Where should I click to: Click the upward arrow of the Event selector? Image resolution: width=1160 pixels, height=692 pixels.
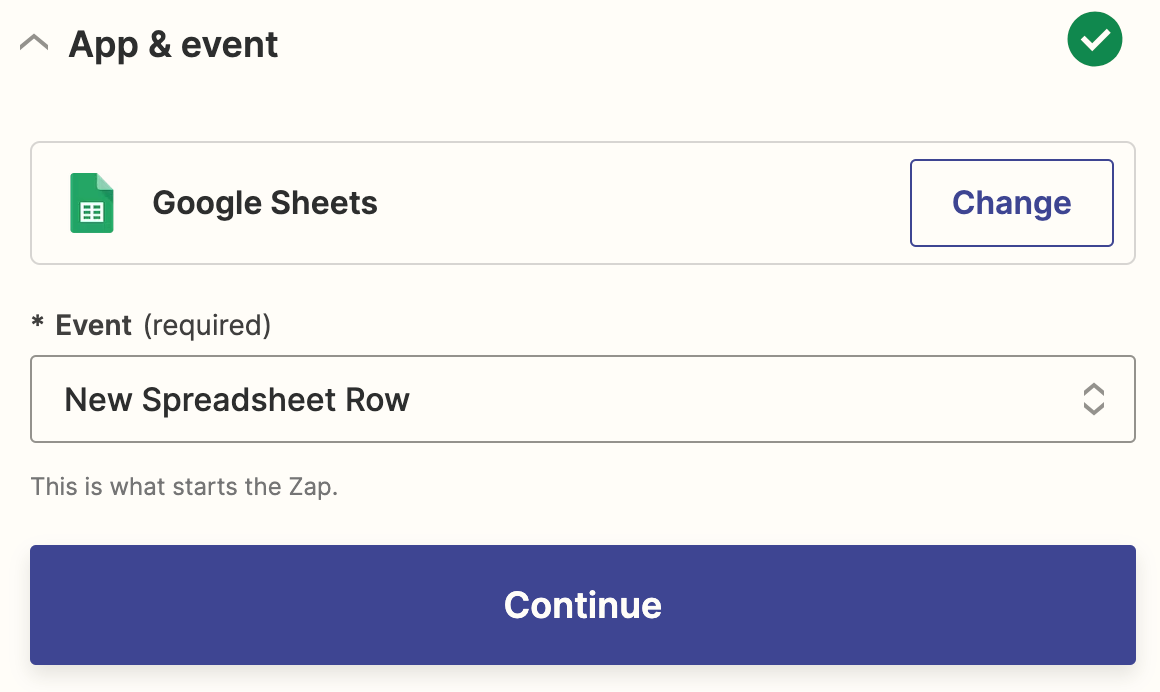tap(1093, 389)
